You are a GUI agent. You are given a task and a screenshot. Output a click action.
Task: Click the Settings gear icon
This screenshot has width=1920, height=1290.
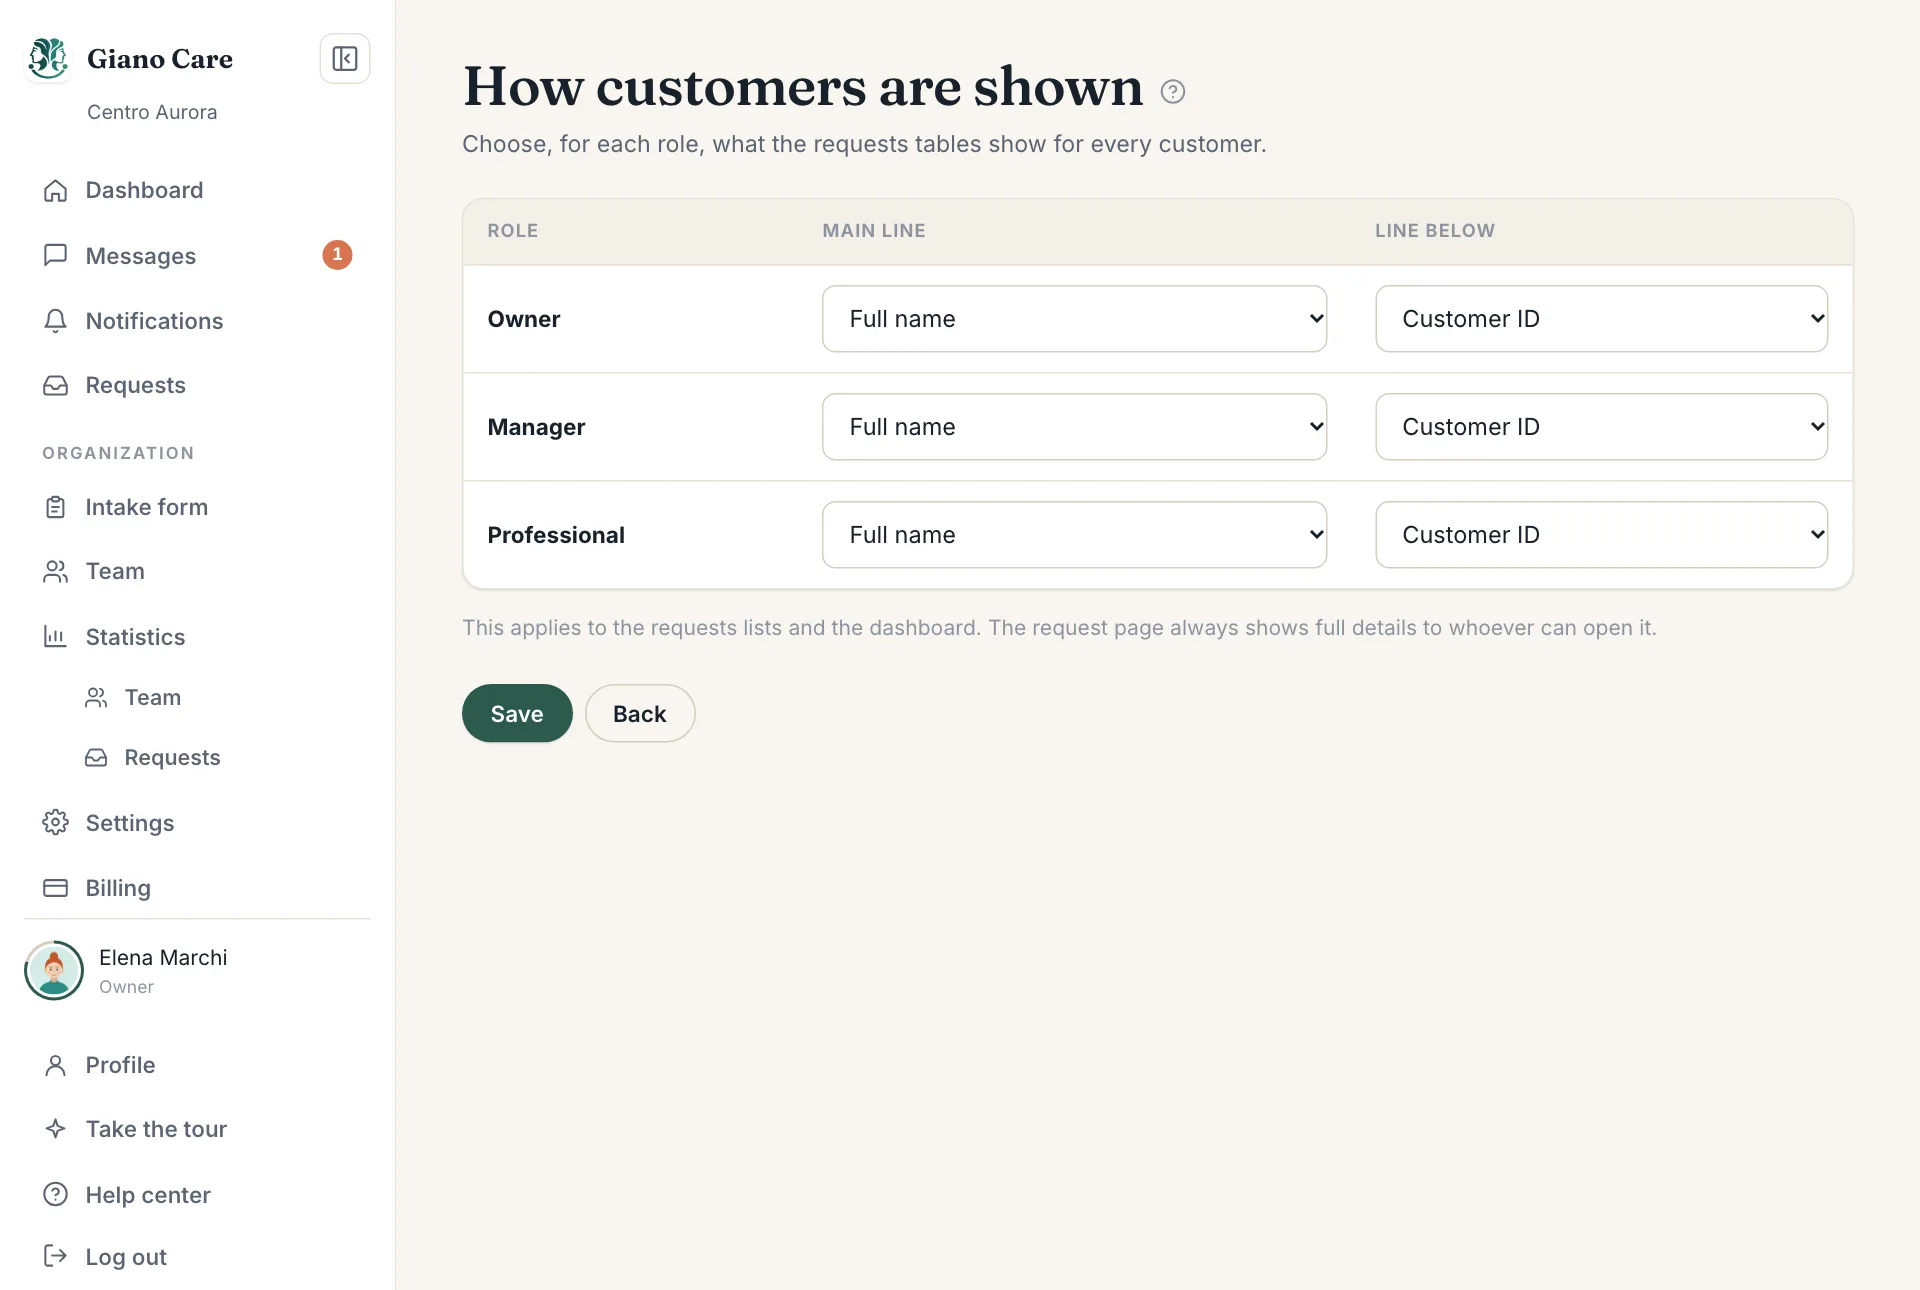point(56,822)
